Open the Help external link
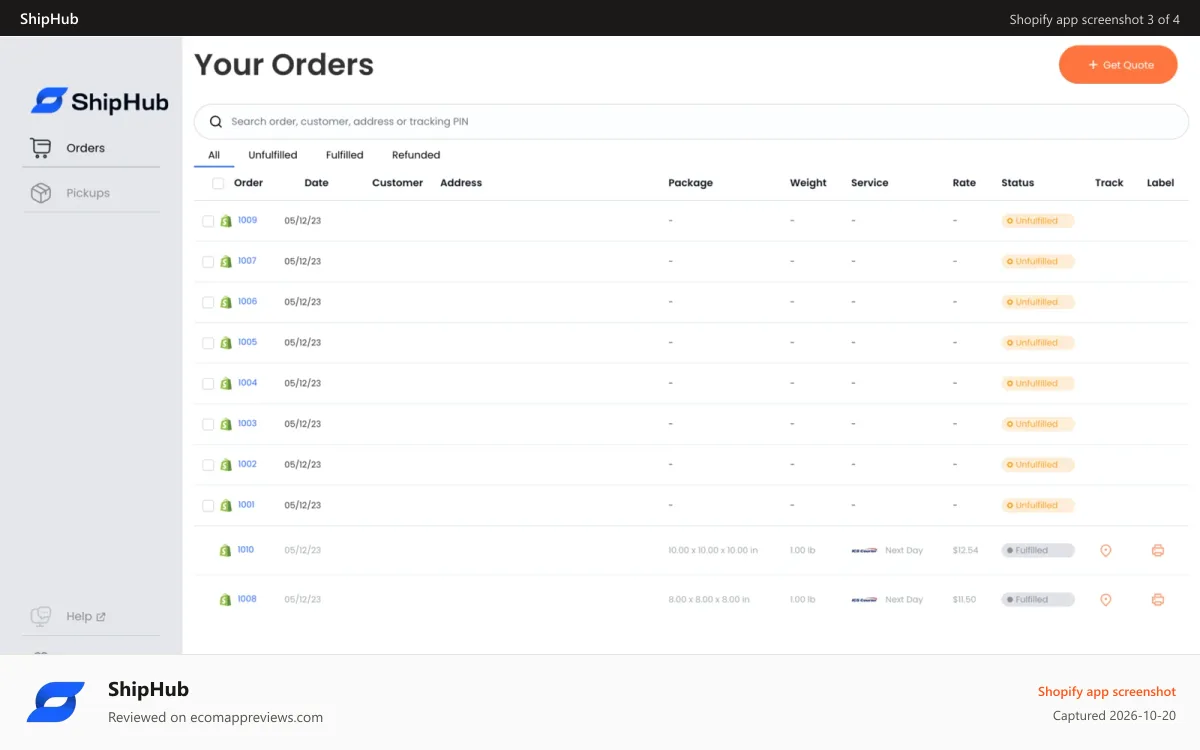The height and width of the screenshot is (750, 1200). coord(86,616)
